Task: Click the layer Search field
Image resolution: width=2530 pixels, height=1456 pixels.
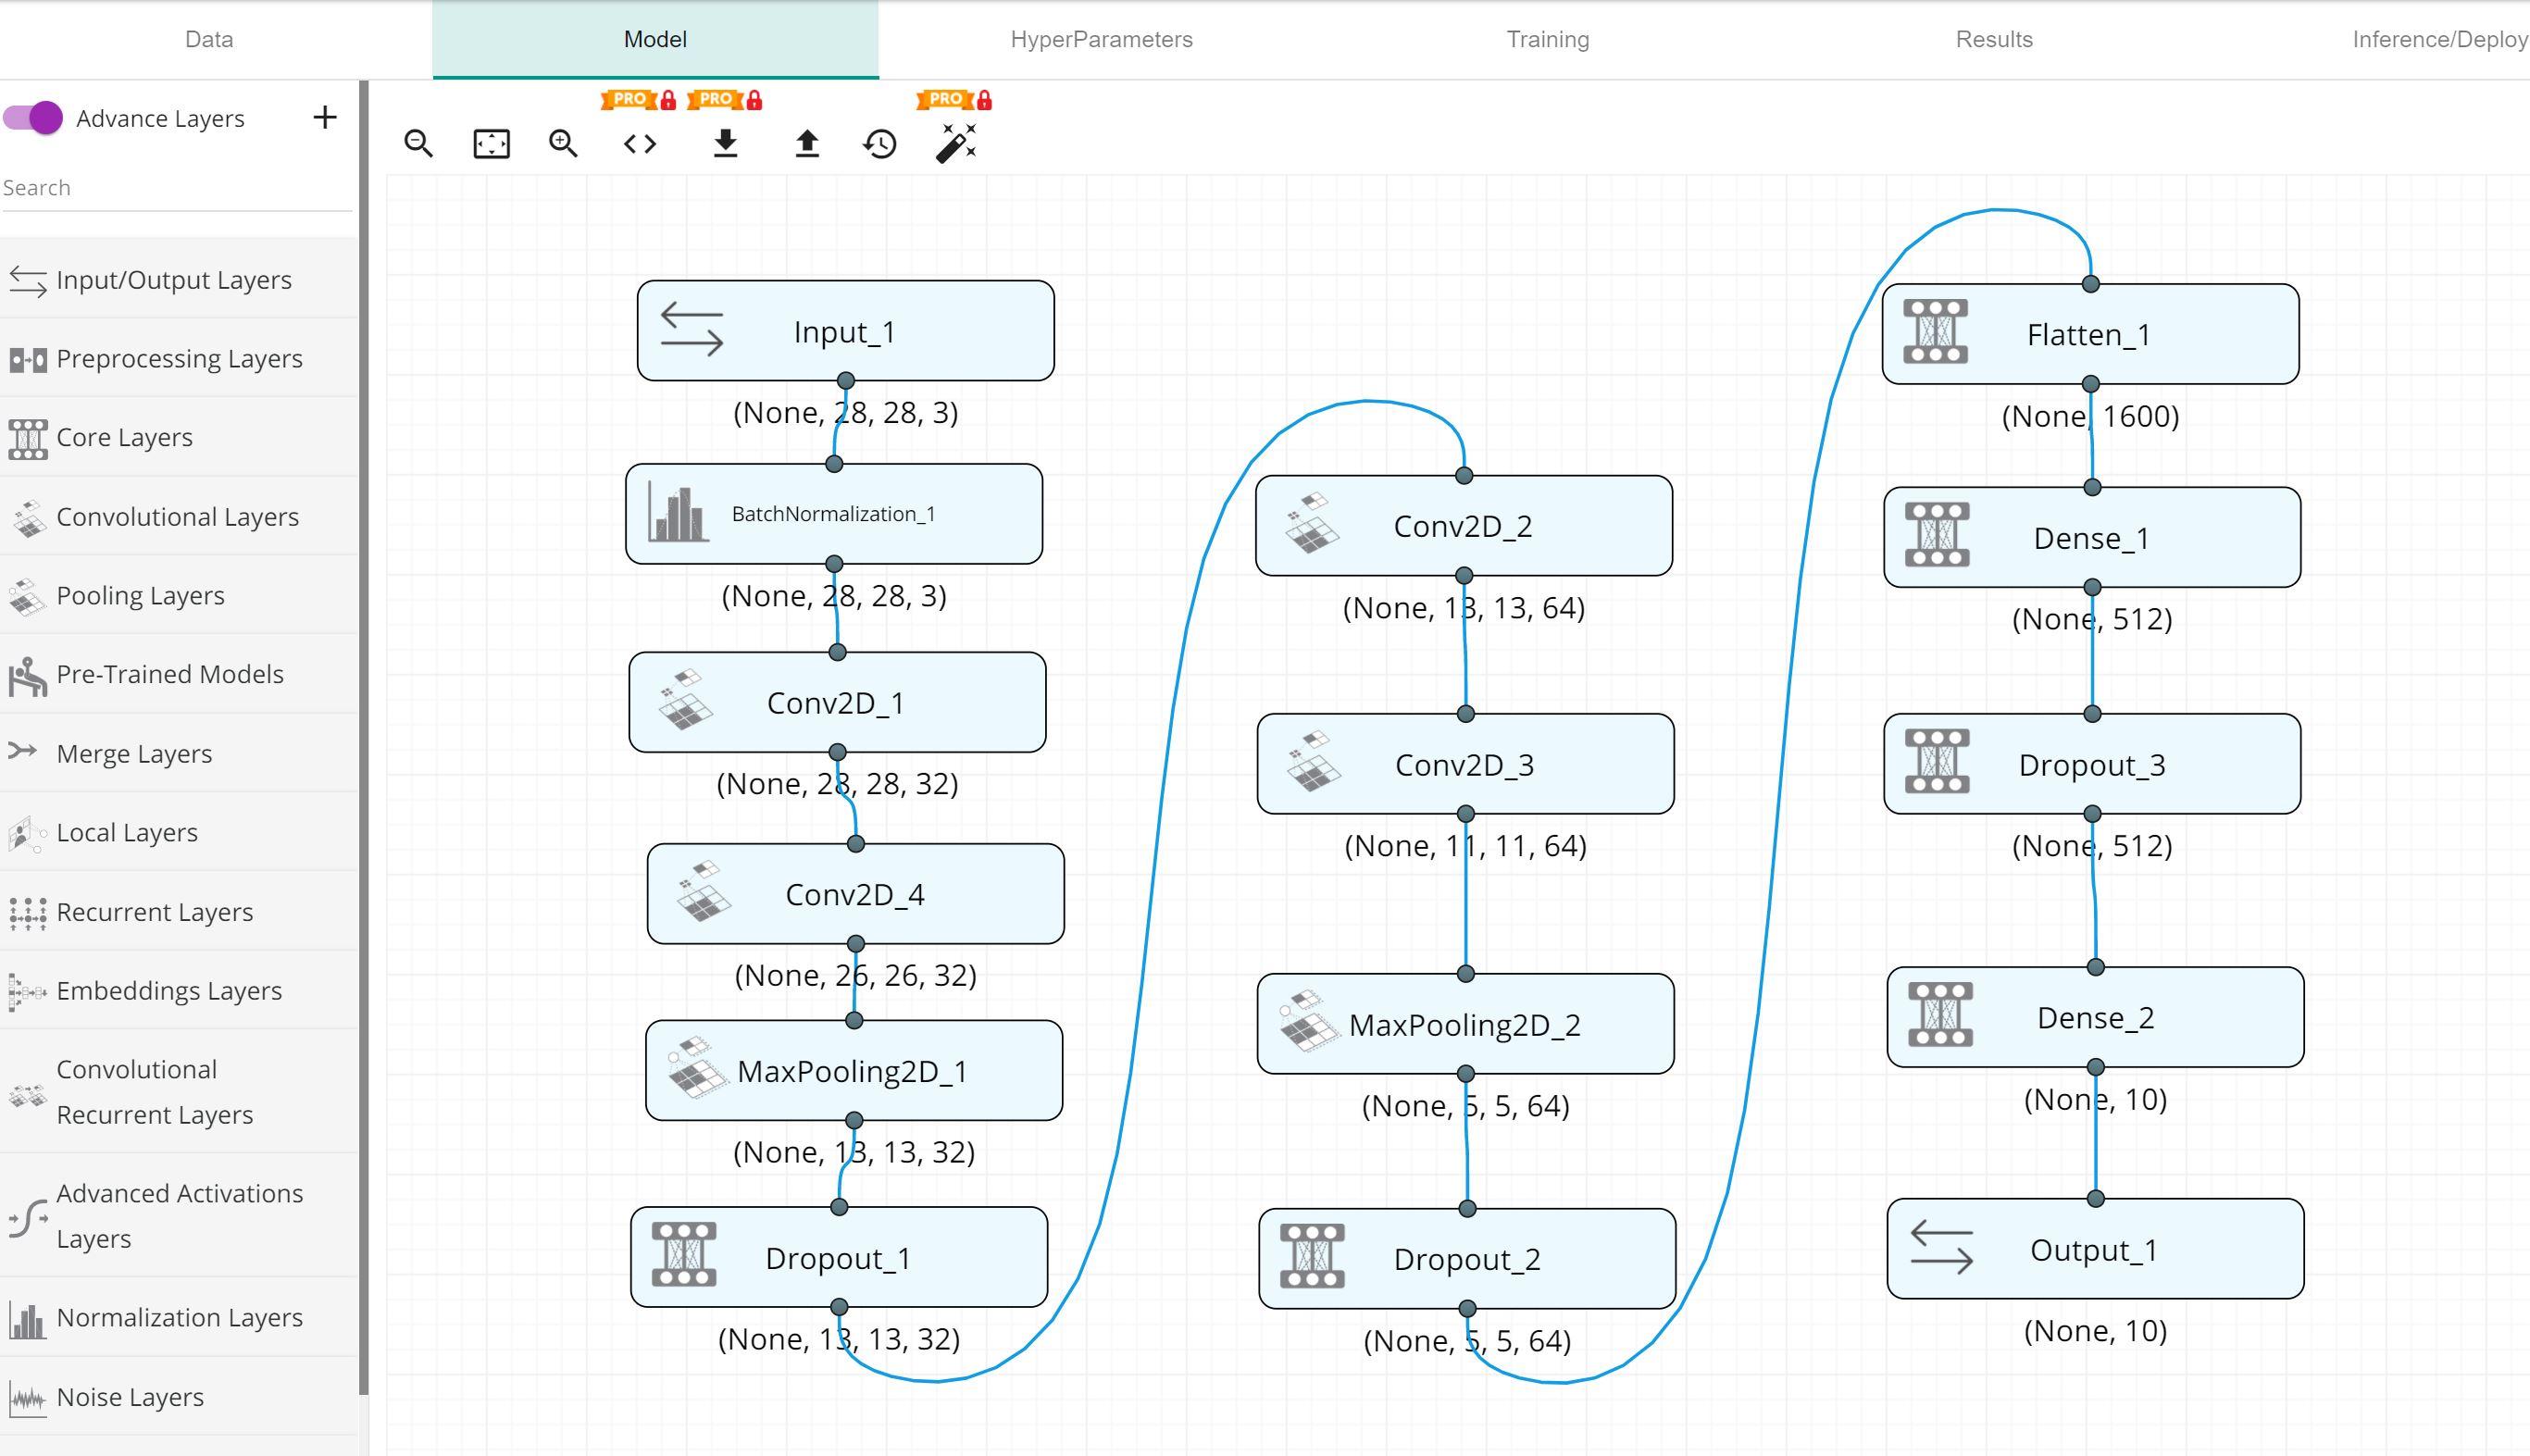Action: [x=176, y=188]
